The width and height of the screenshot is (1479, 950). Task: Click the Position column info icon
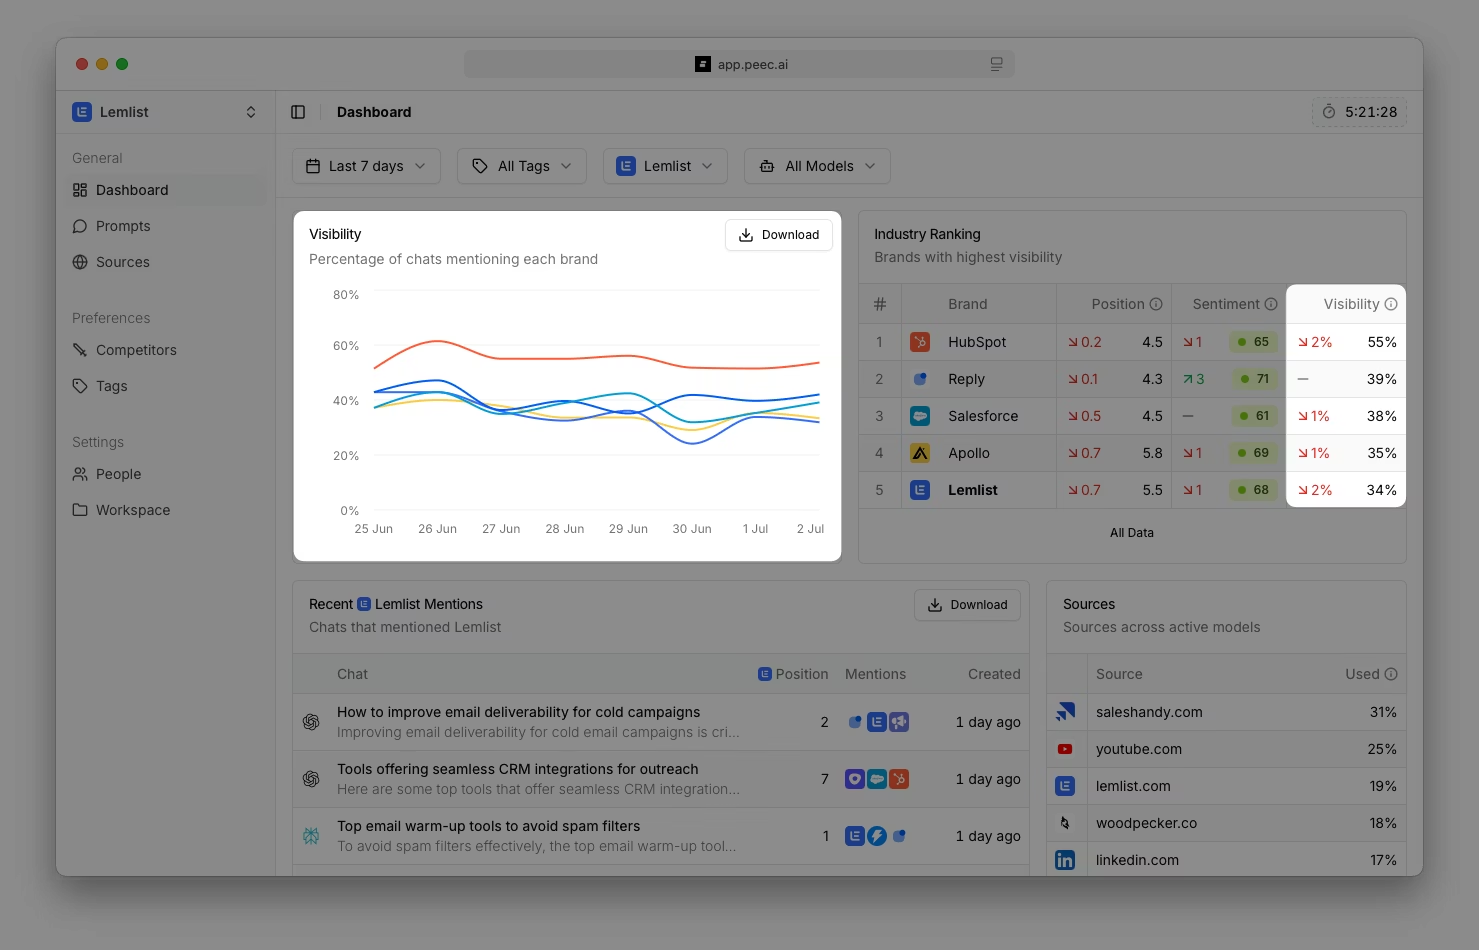point(1156,304)
